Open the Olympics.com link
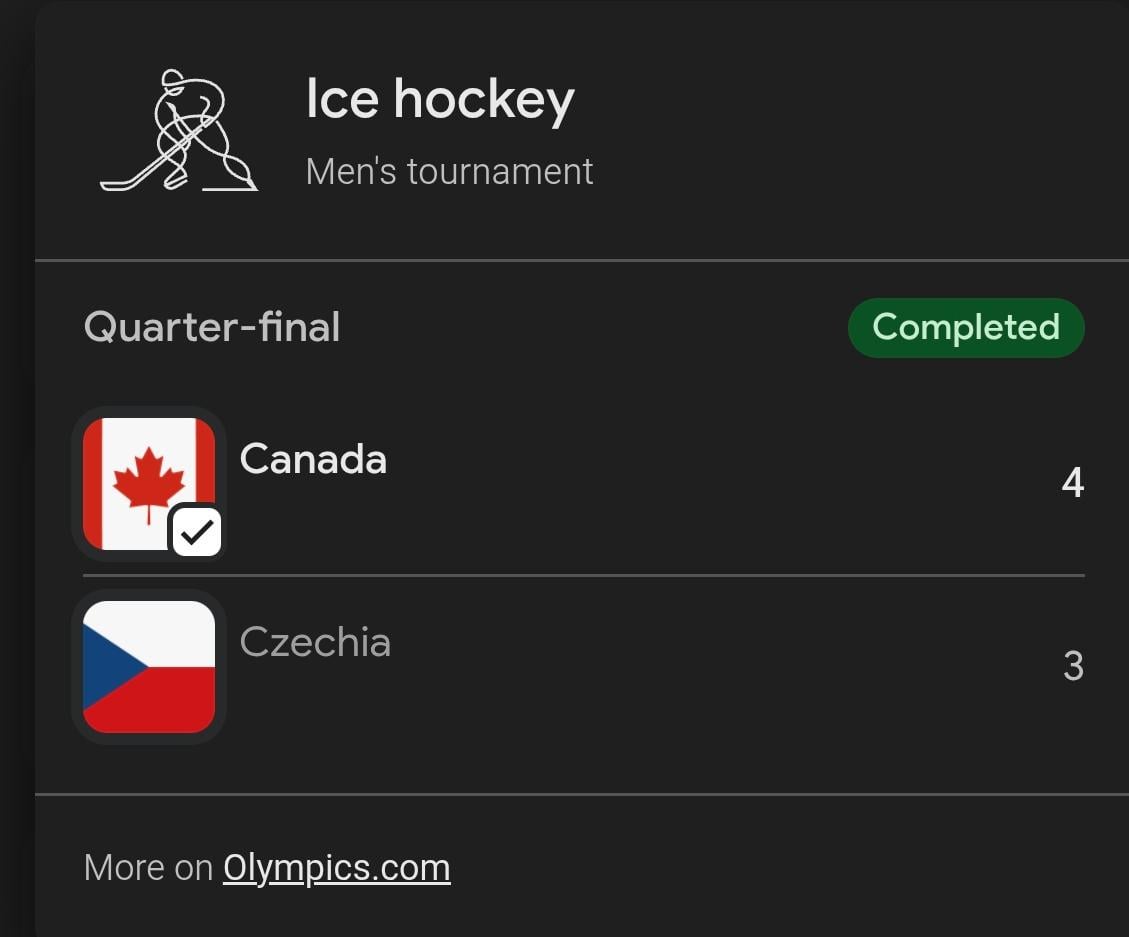 [x=336, y=867]
